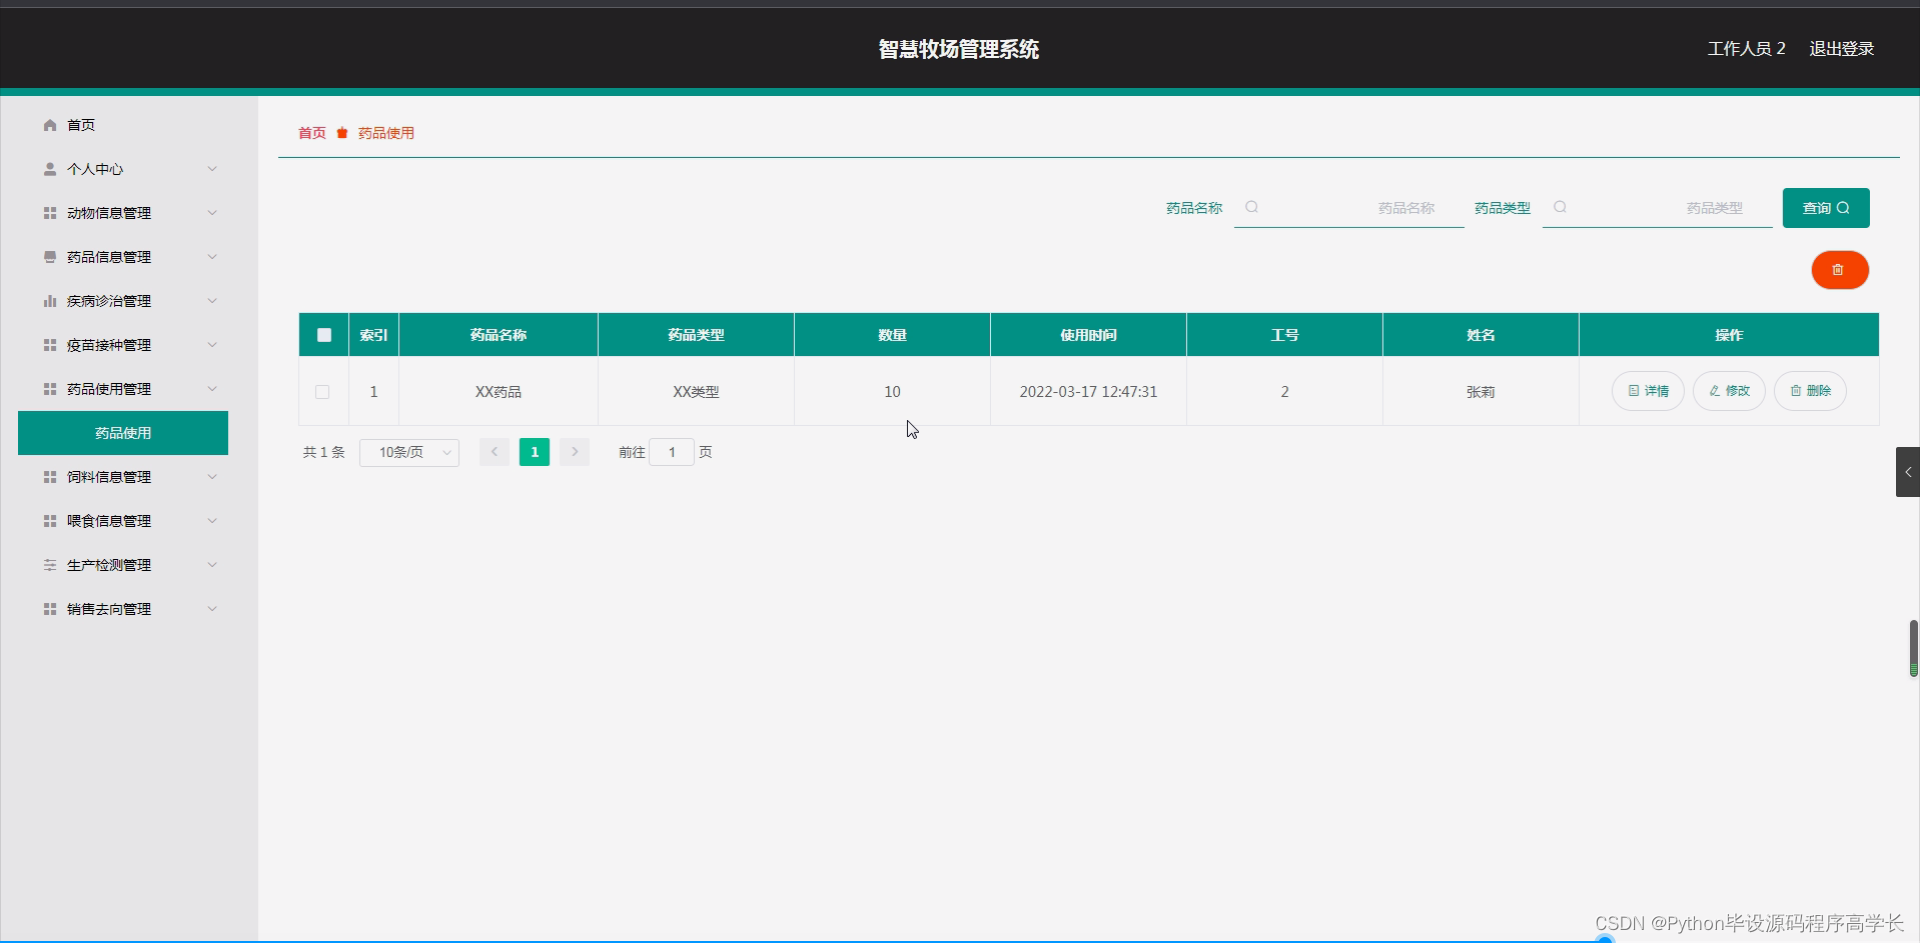
Task: Expand the 饲料信息管理 menu chevron
Action: pos(212,477)
